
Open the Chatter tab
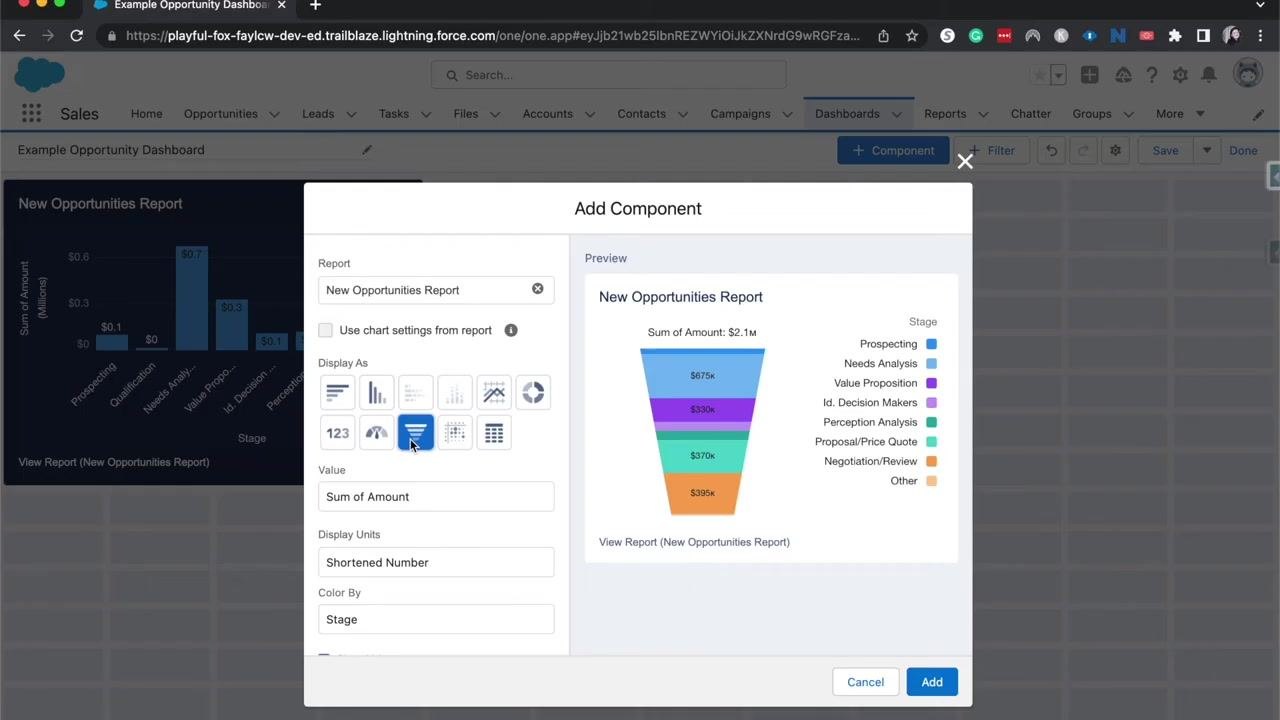point(1031,114)
